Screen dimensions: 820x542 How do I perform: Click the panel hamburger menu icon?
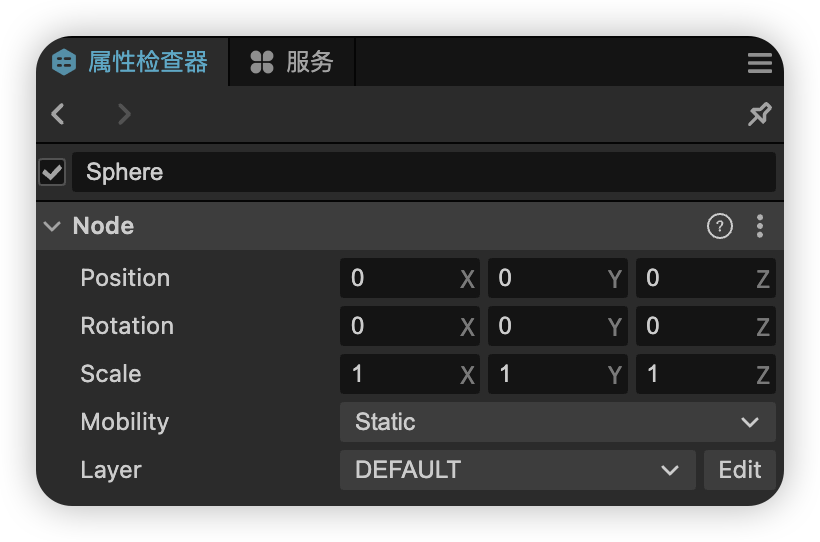[759, 63]
